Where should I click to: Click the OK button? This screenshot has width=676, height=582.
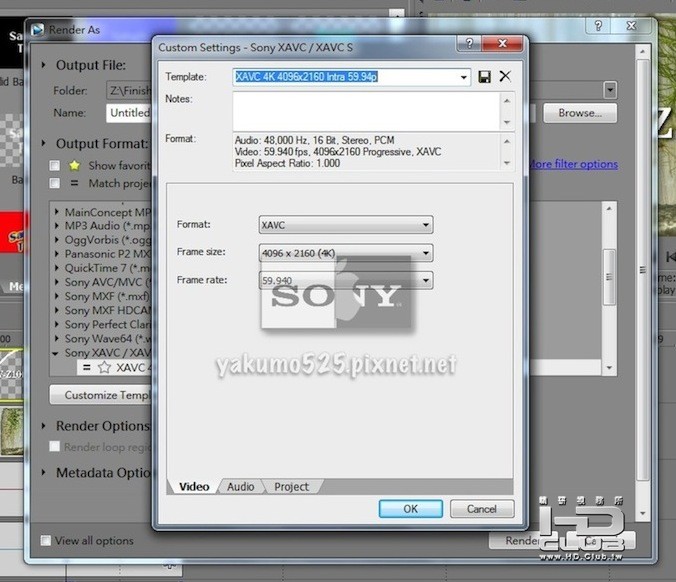click(x=410, y=509)
